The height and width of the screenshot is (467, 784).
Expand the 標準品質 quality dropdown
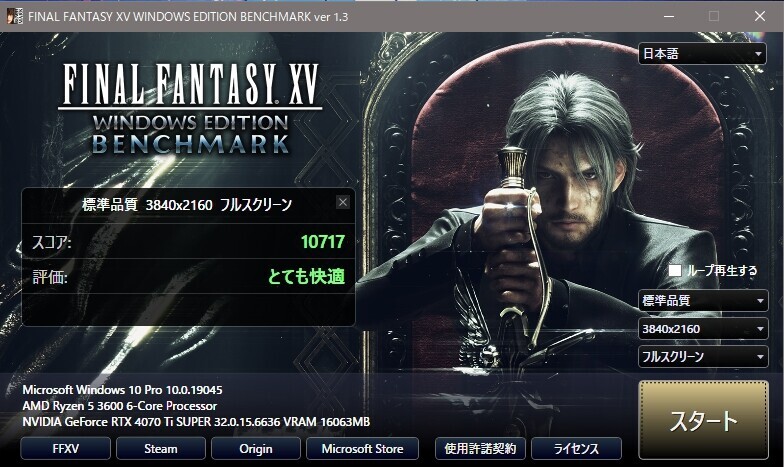(x=703, y=300)
